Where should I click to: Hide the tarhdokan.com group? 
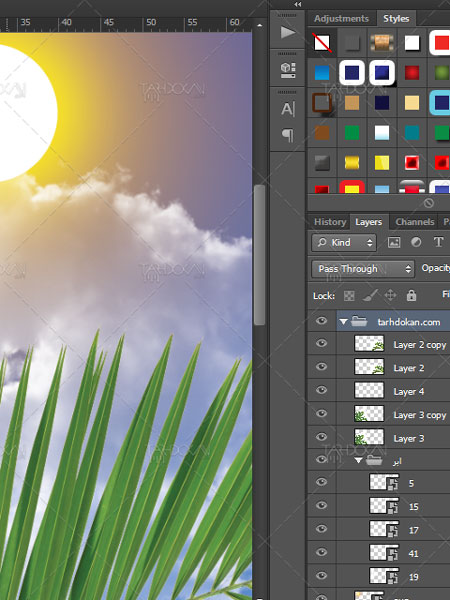tap(321, 320)
